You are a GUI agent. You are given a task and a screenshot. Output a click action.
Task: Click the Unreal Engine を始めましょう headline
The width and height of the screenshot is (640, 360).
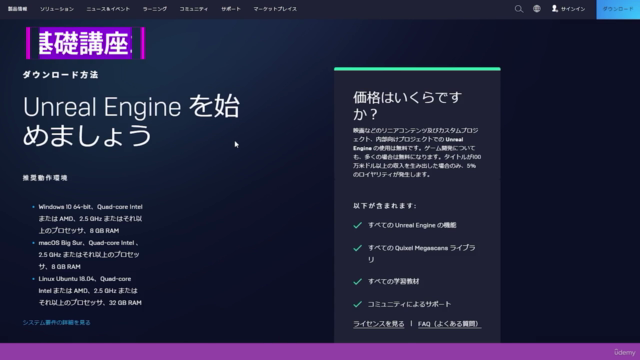pyautogui.click(x=131, y=120)
